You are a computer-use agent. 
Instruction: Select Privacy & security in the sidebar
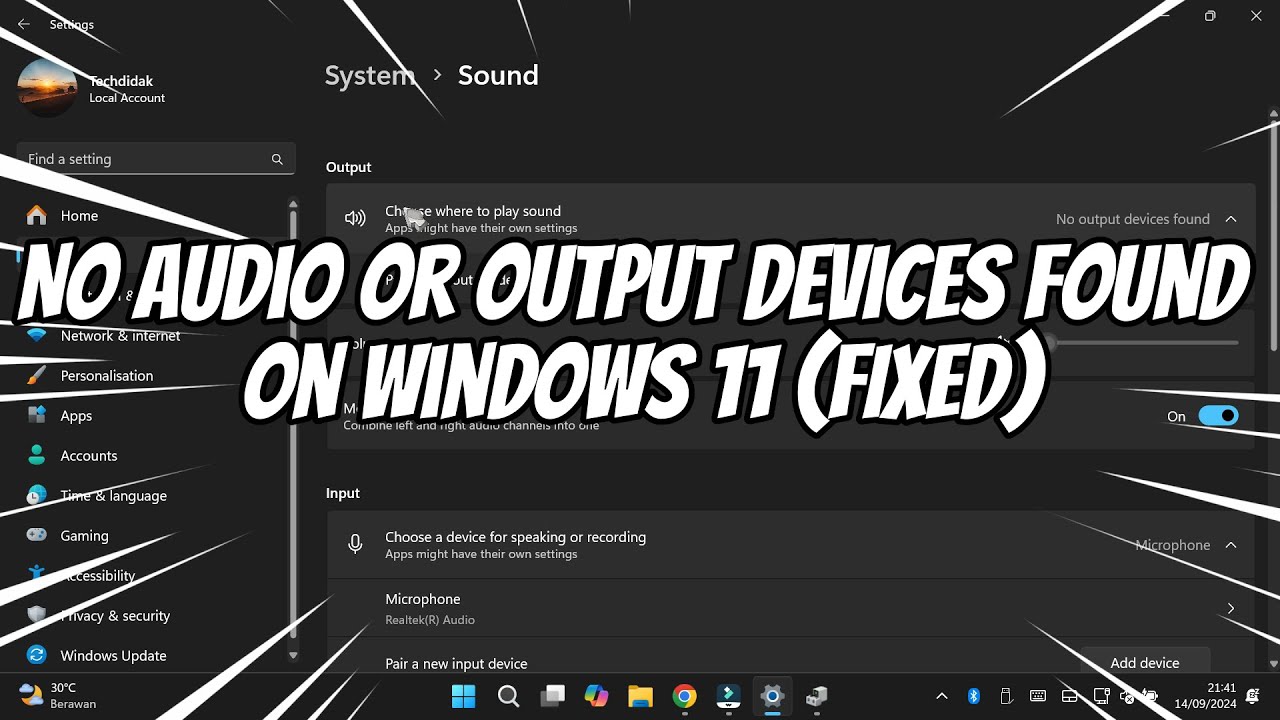click(x=115, y=615)
